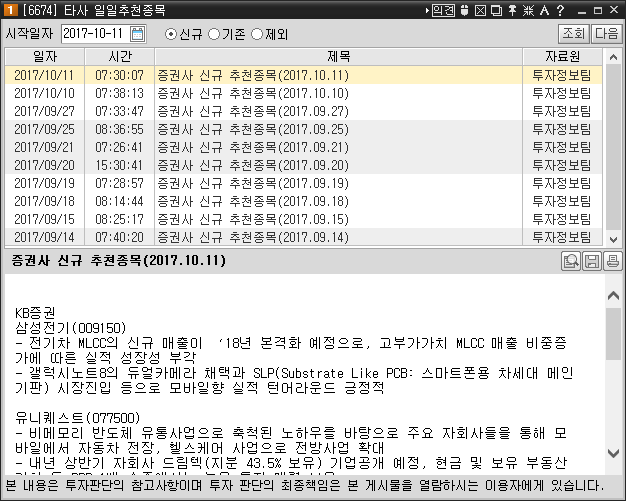Click the inward-arrows shrink icon

pyautogui.click(x=528, y=10)
